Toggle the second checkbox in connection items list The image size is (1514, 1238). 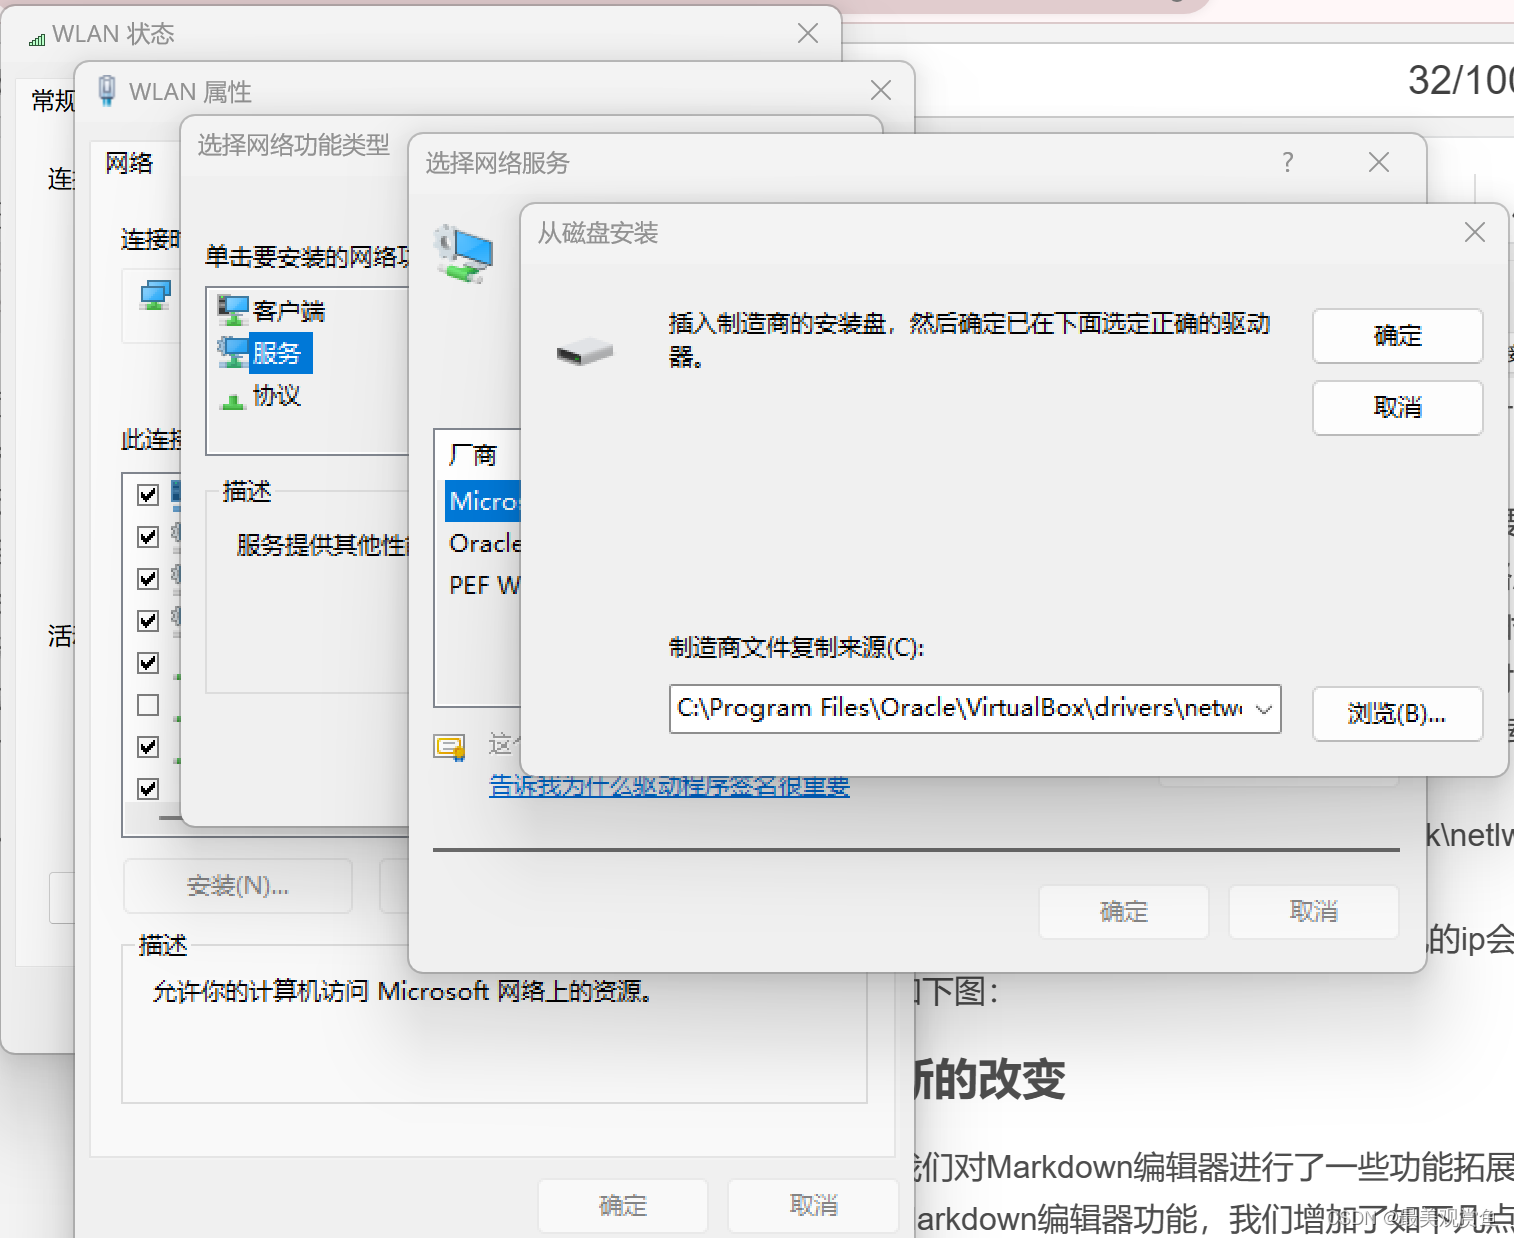point(148,537)
